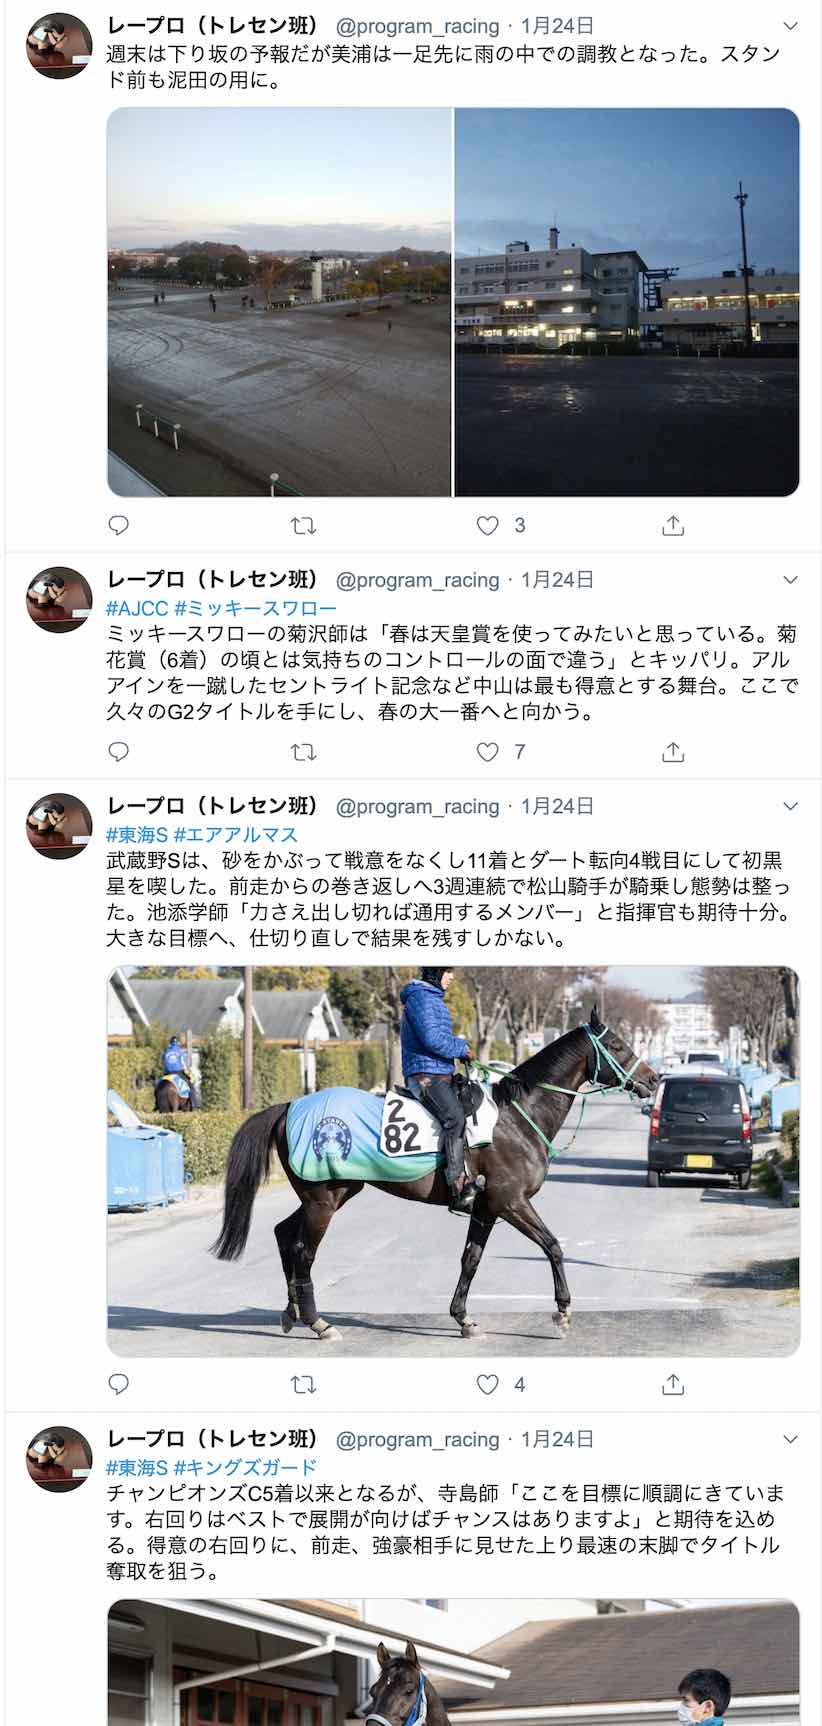
Task: Reply to the #エアアルマス horse tweet
Action: pos(118,1384)
